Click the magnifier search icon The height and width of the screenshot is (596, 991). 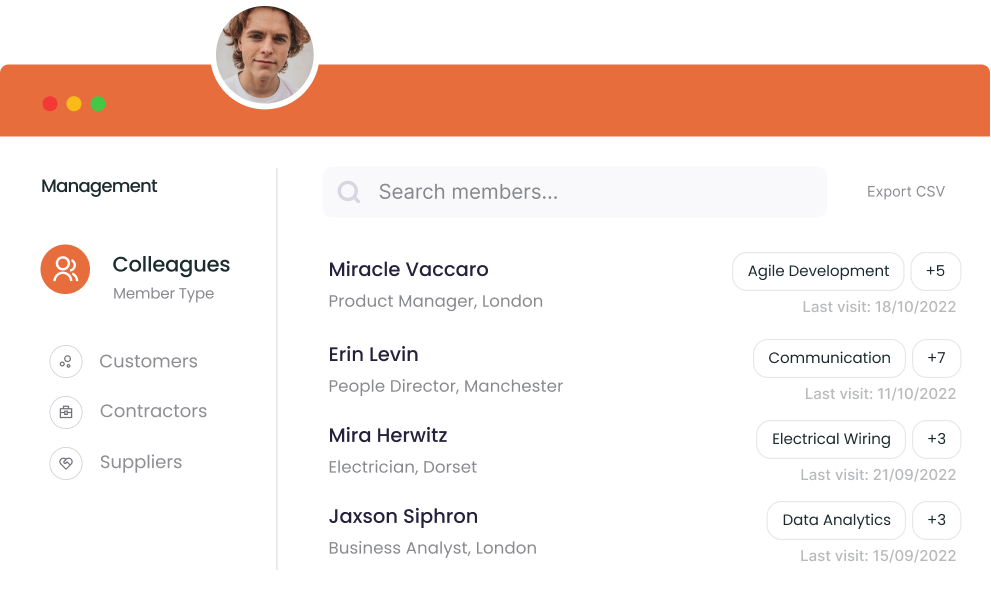pyautogui.click(x=349, y=192)
